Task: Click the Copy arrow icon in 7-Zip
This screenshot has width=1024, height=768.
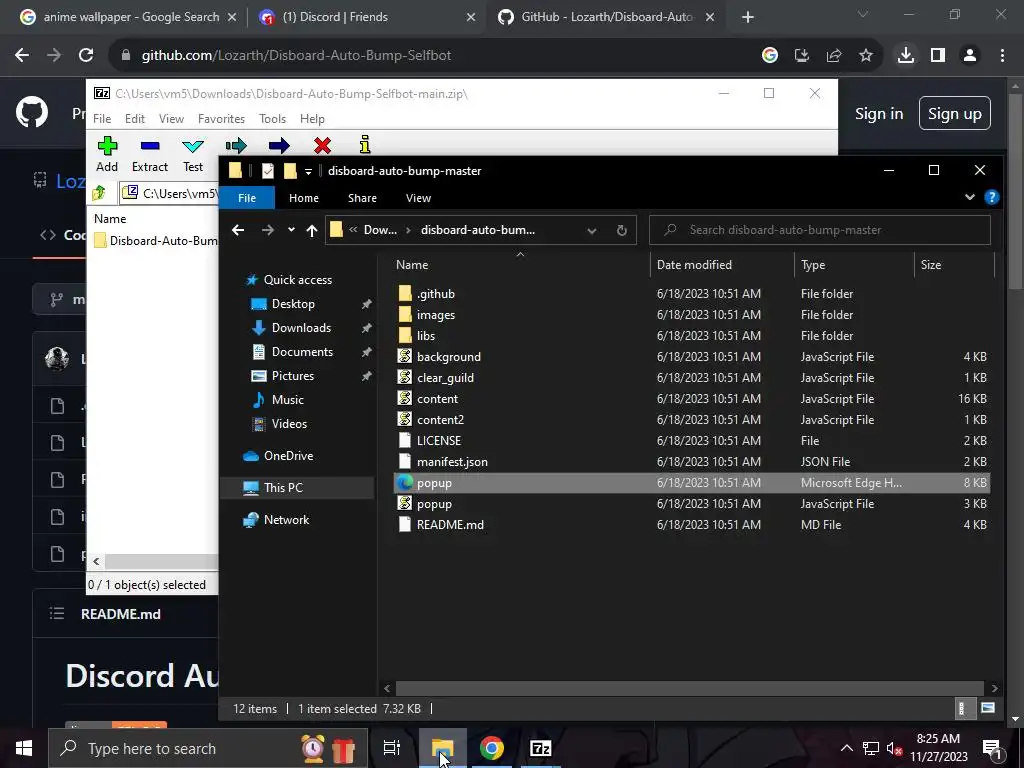Action: [x=236, y=145]
